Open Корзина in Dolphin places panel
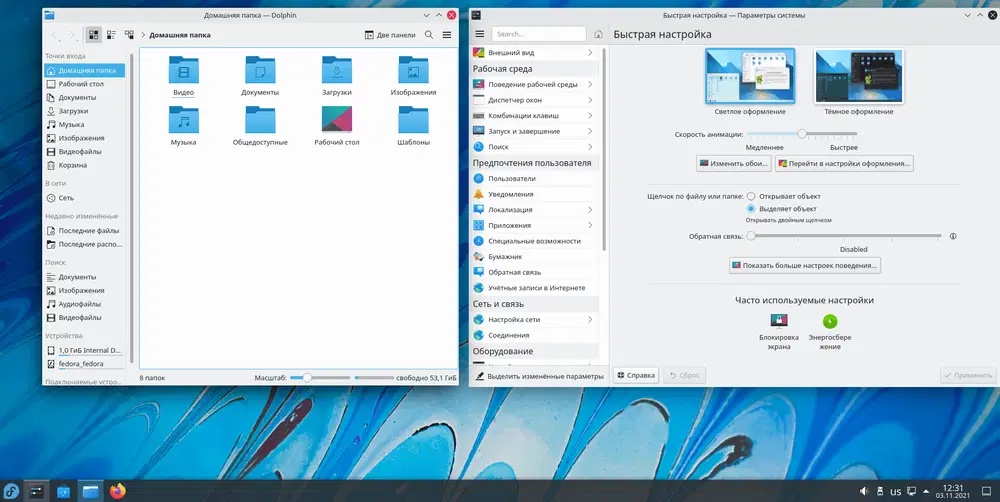 pos(84,165)
